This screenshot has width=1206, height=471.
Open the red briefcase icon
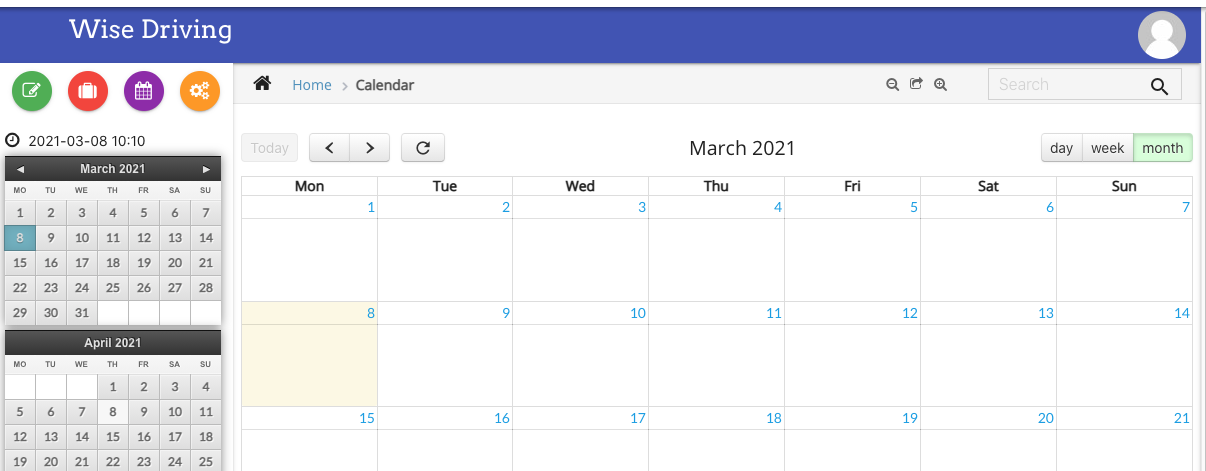[x=88, y=91]
